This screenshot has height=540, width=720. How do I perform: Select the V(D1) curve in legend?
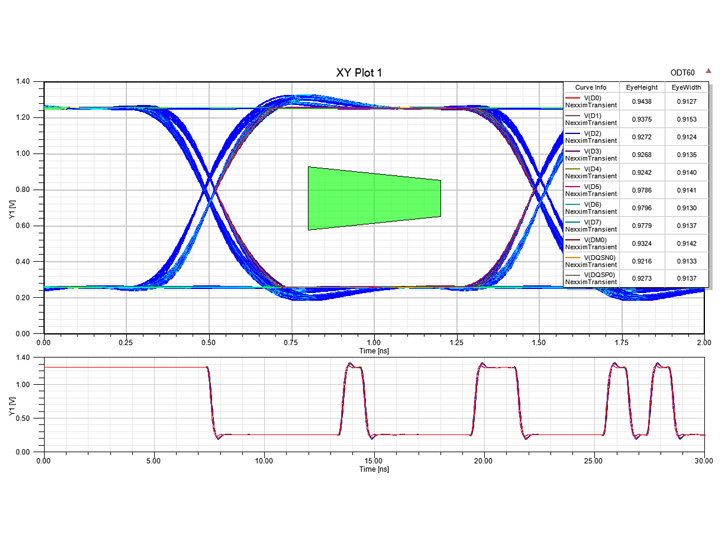[592, 119]
